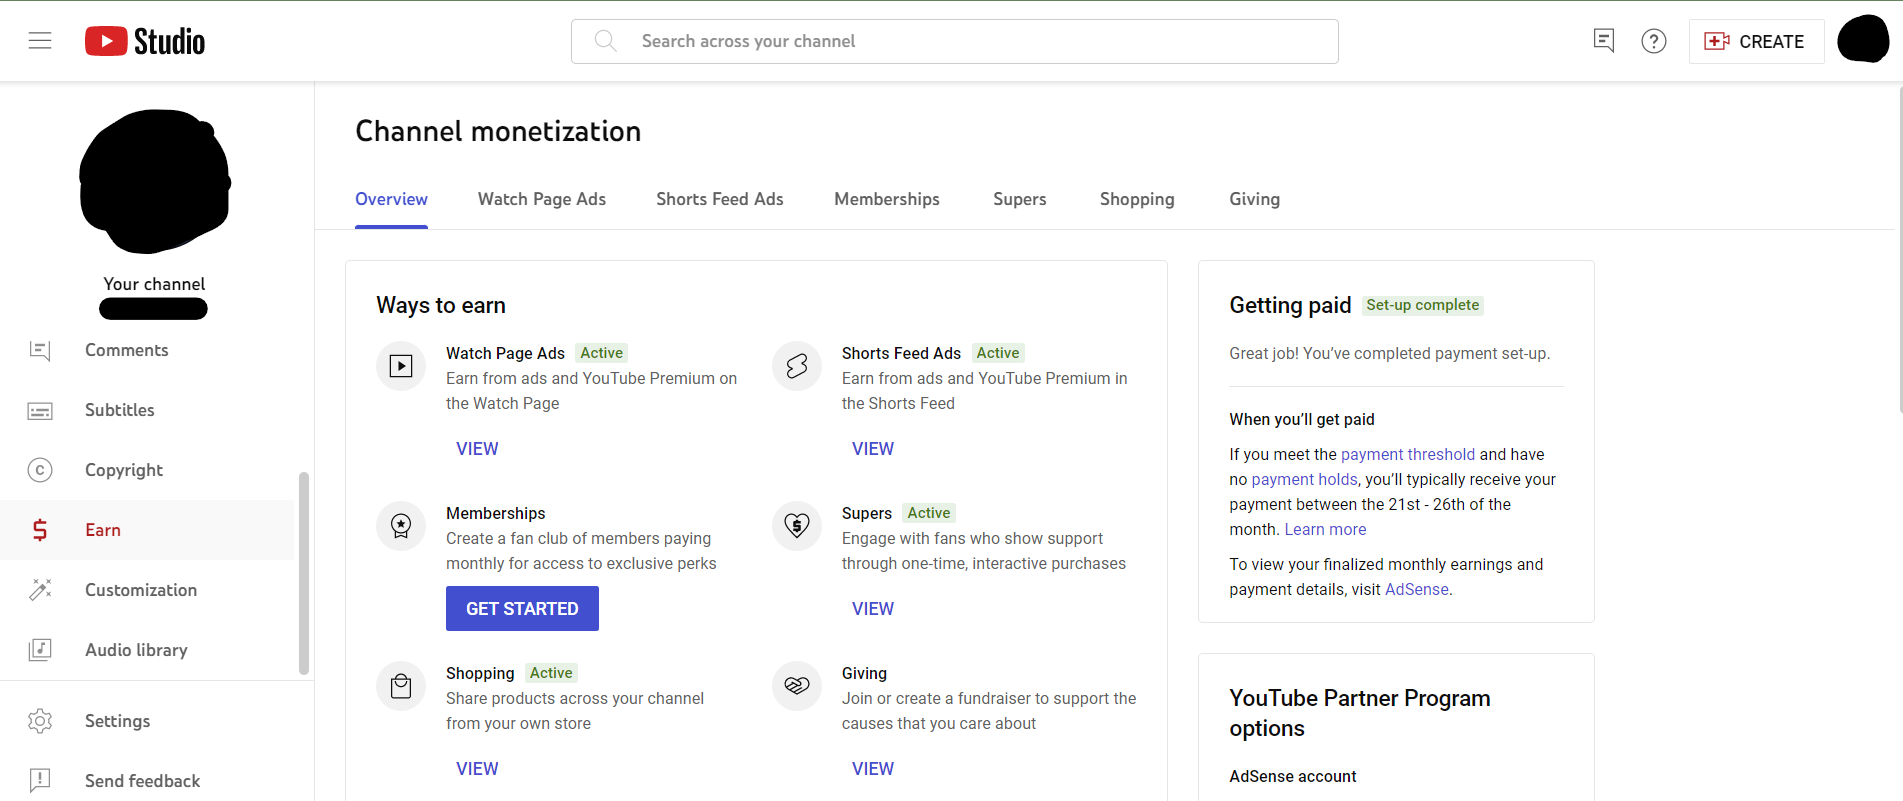
Task: Click Send feedback in the sidebar
Action: tap(157, 781)
